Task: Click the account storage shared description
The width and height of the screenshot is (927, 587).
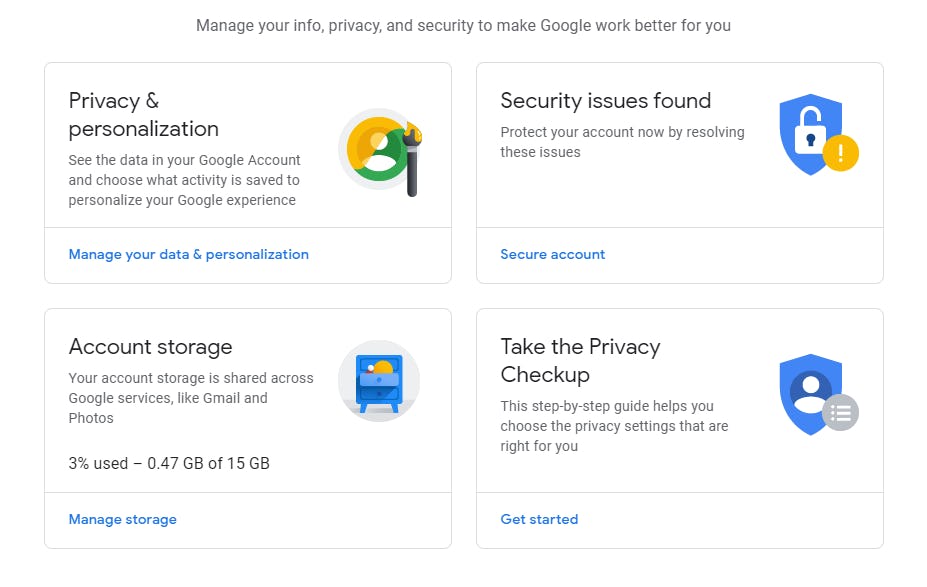Action: pyautogui.click(x=190, y=398)
